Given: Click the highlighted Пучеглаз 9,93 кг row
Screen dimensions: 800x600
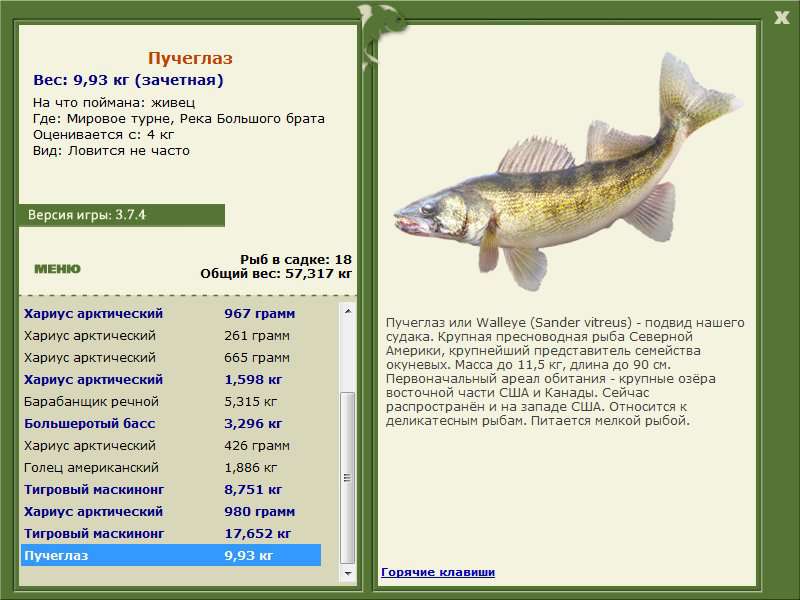Looking at the screenshot, I should click(x=171, y=555).
